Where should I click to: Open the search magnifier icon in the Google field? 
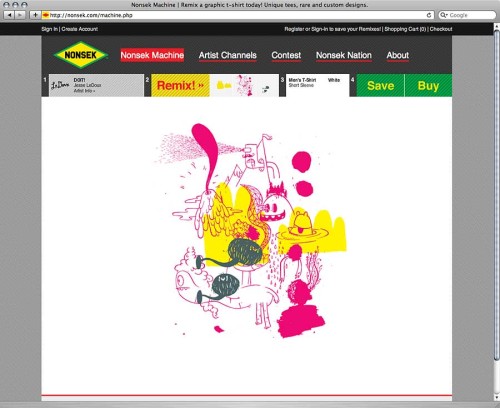[444, 15]
